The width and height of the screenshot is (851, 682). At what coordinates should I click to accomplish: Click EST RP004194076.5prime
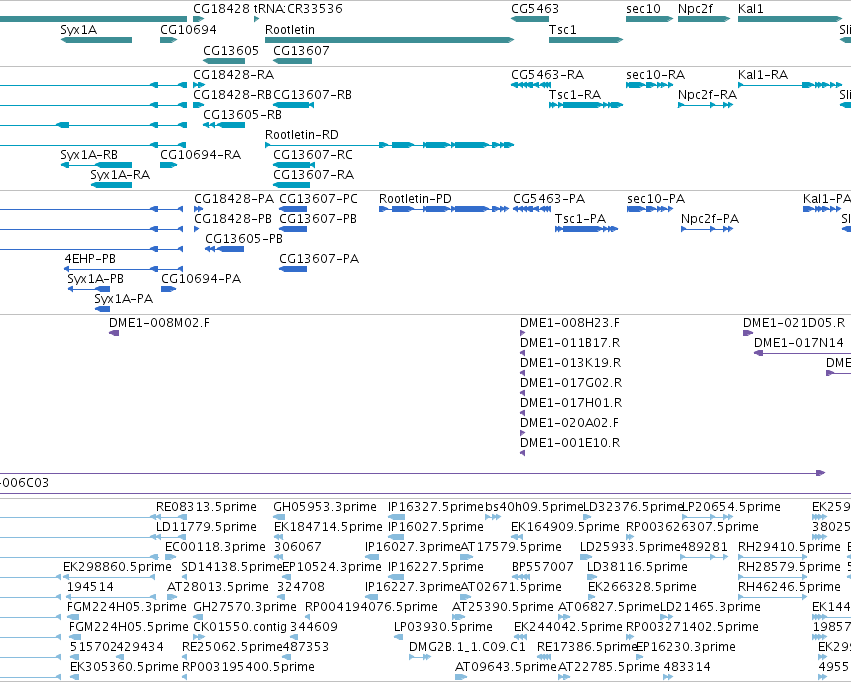click(371, 607)
